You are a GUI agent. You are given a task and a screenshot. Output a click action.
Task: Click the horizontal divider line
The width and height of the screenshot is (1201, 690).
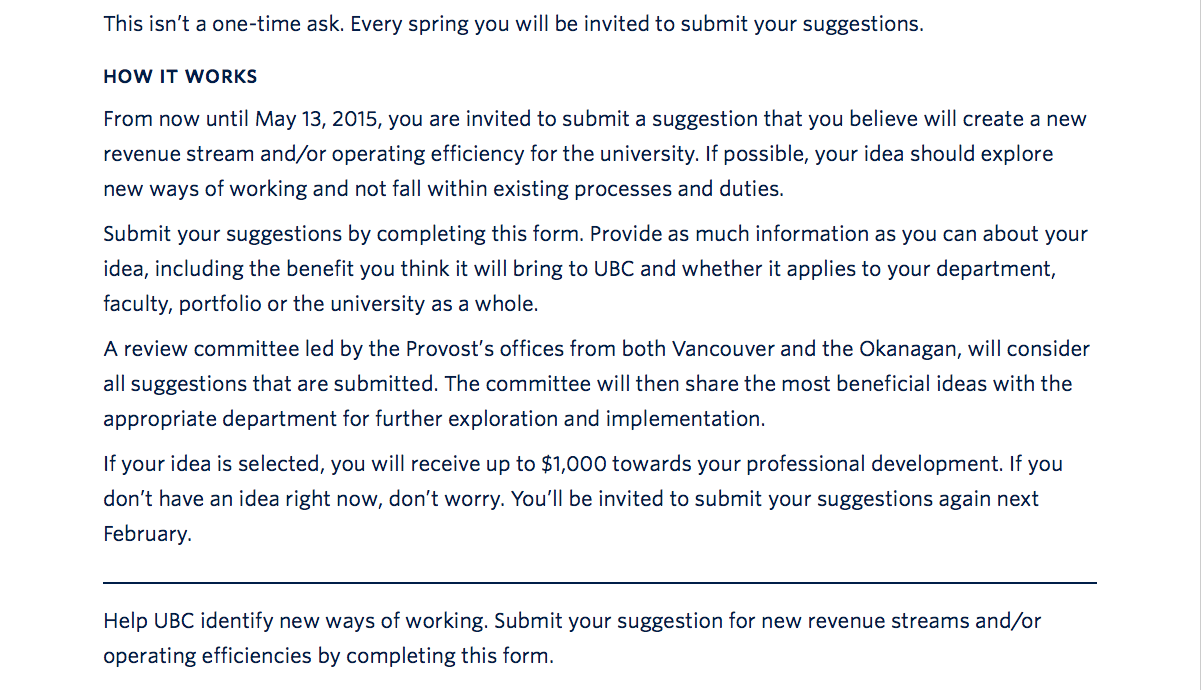coord(600,582)
